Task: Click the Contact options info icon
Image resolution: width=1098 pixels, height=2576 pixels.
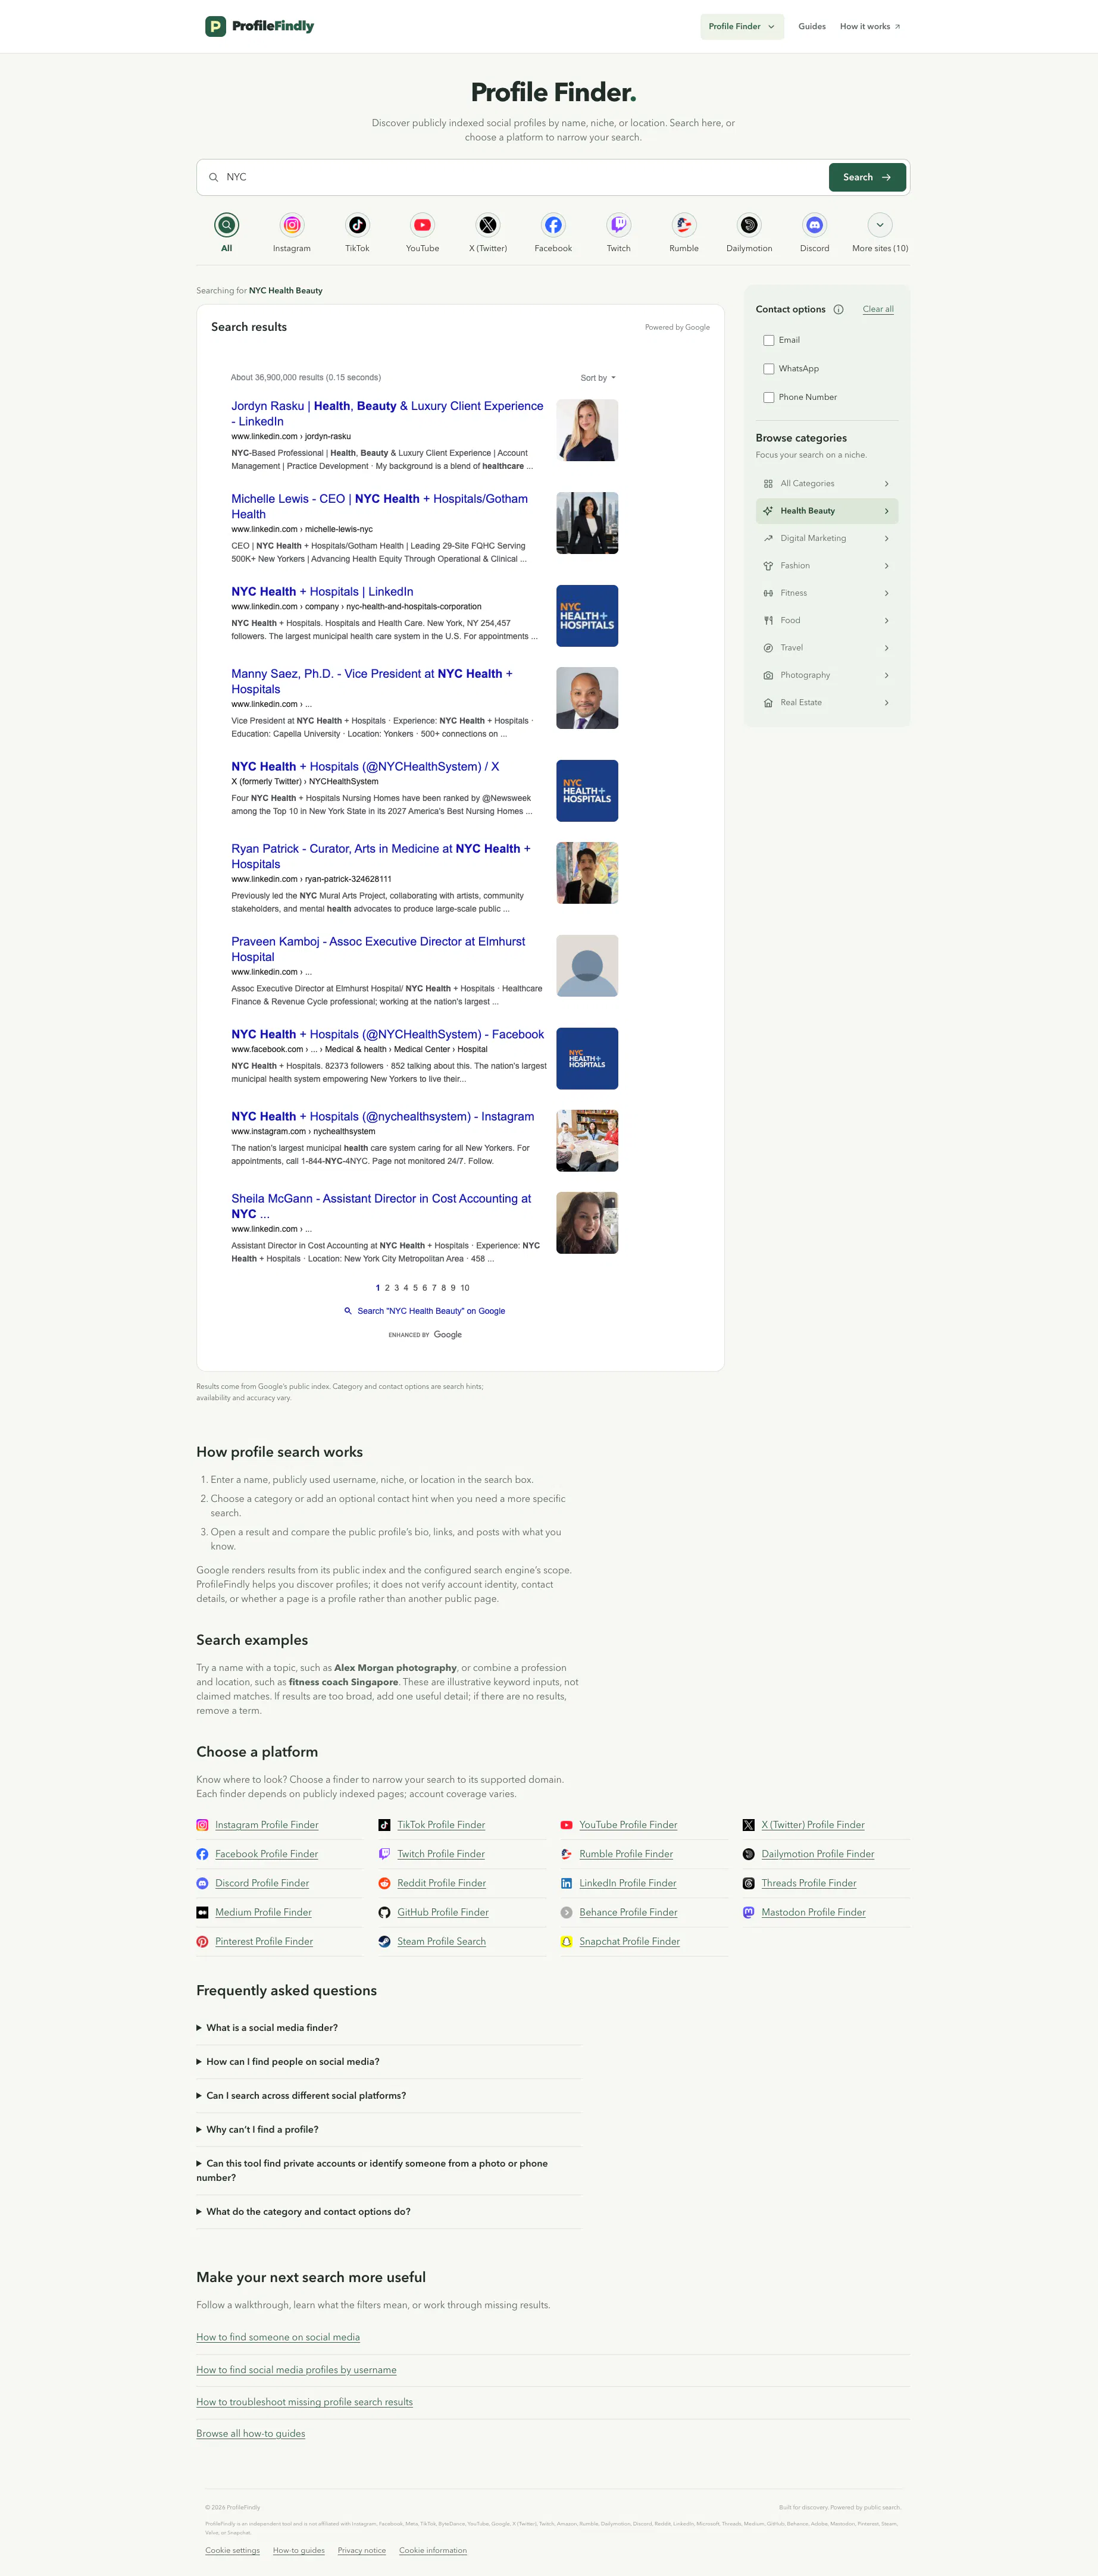Action: pos(838,310)
